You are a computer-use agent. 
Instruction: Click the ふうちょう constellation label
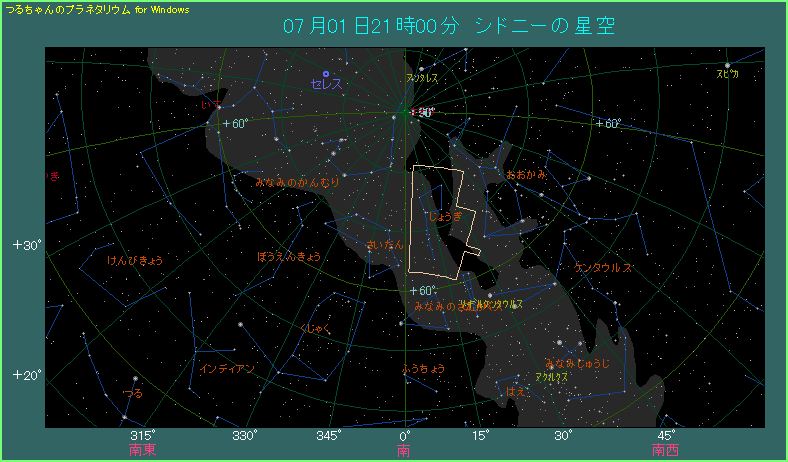(422, 368)
